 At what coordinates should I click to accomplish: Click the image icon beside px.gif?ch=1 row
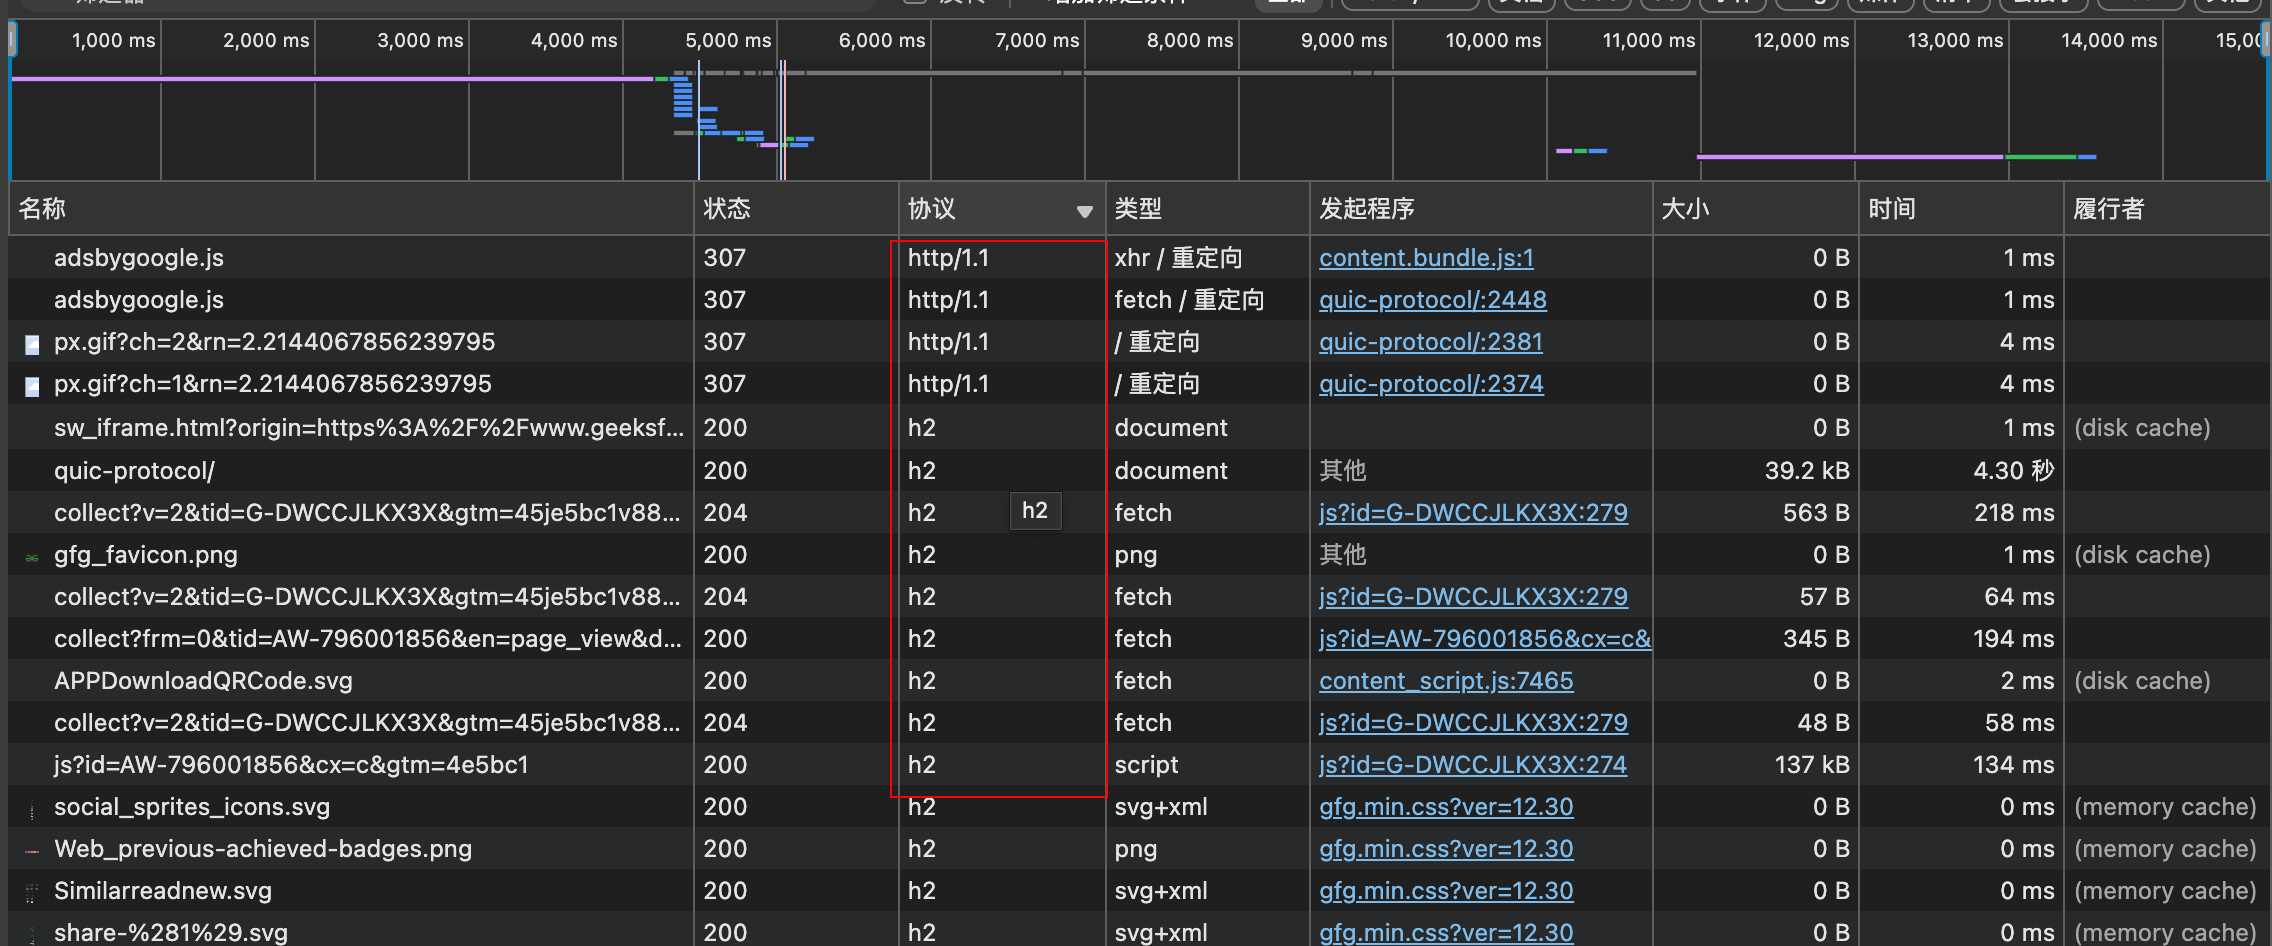tap(32, 386)
